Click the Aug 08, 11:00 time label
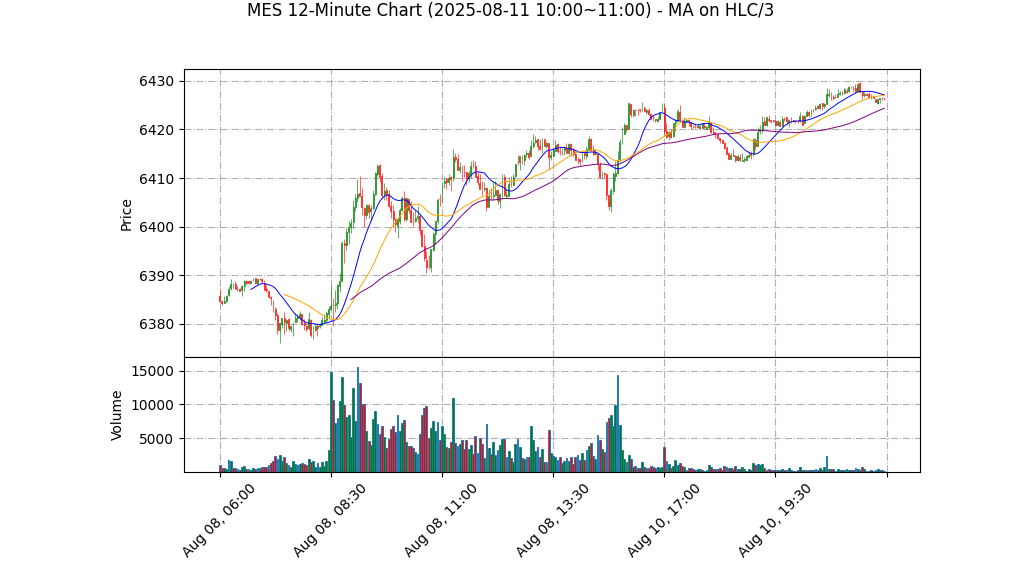Screen dimensions: 1022x575 [x=441, y=520]
